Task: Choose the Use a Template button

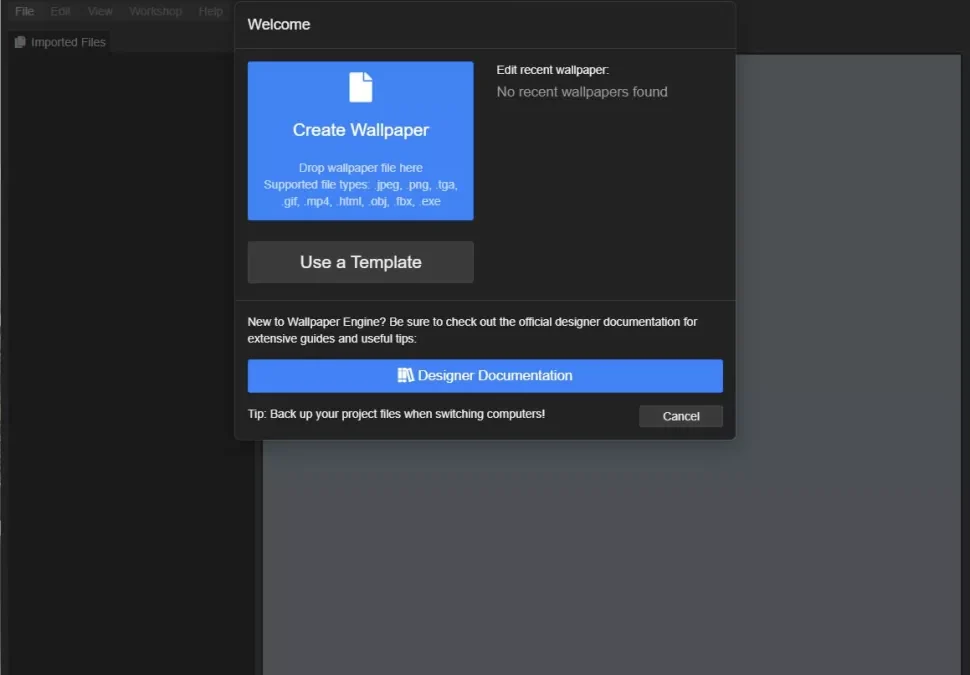Action: (x=360, y=262)
